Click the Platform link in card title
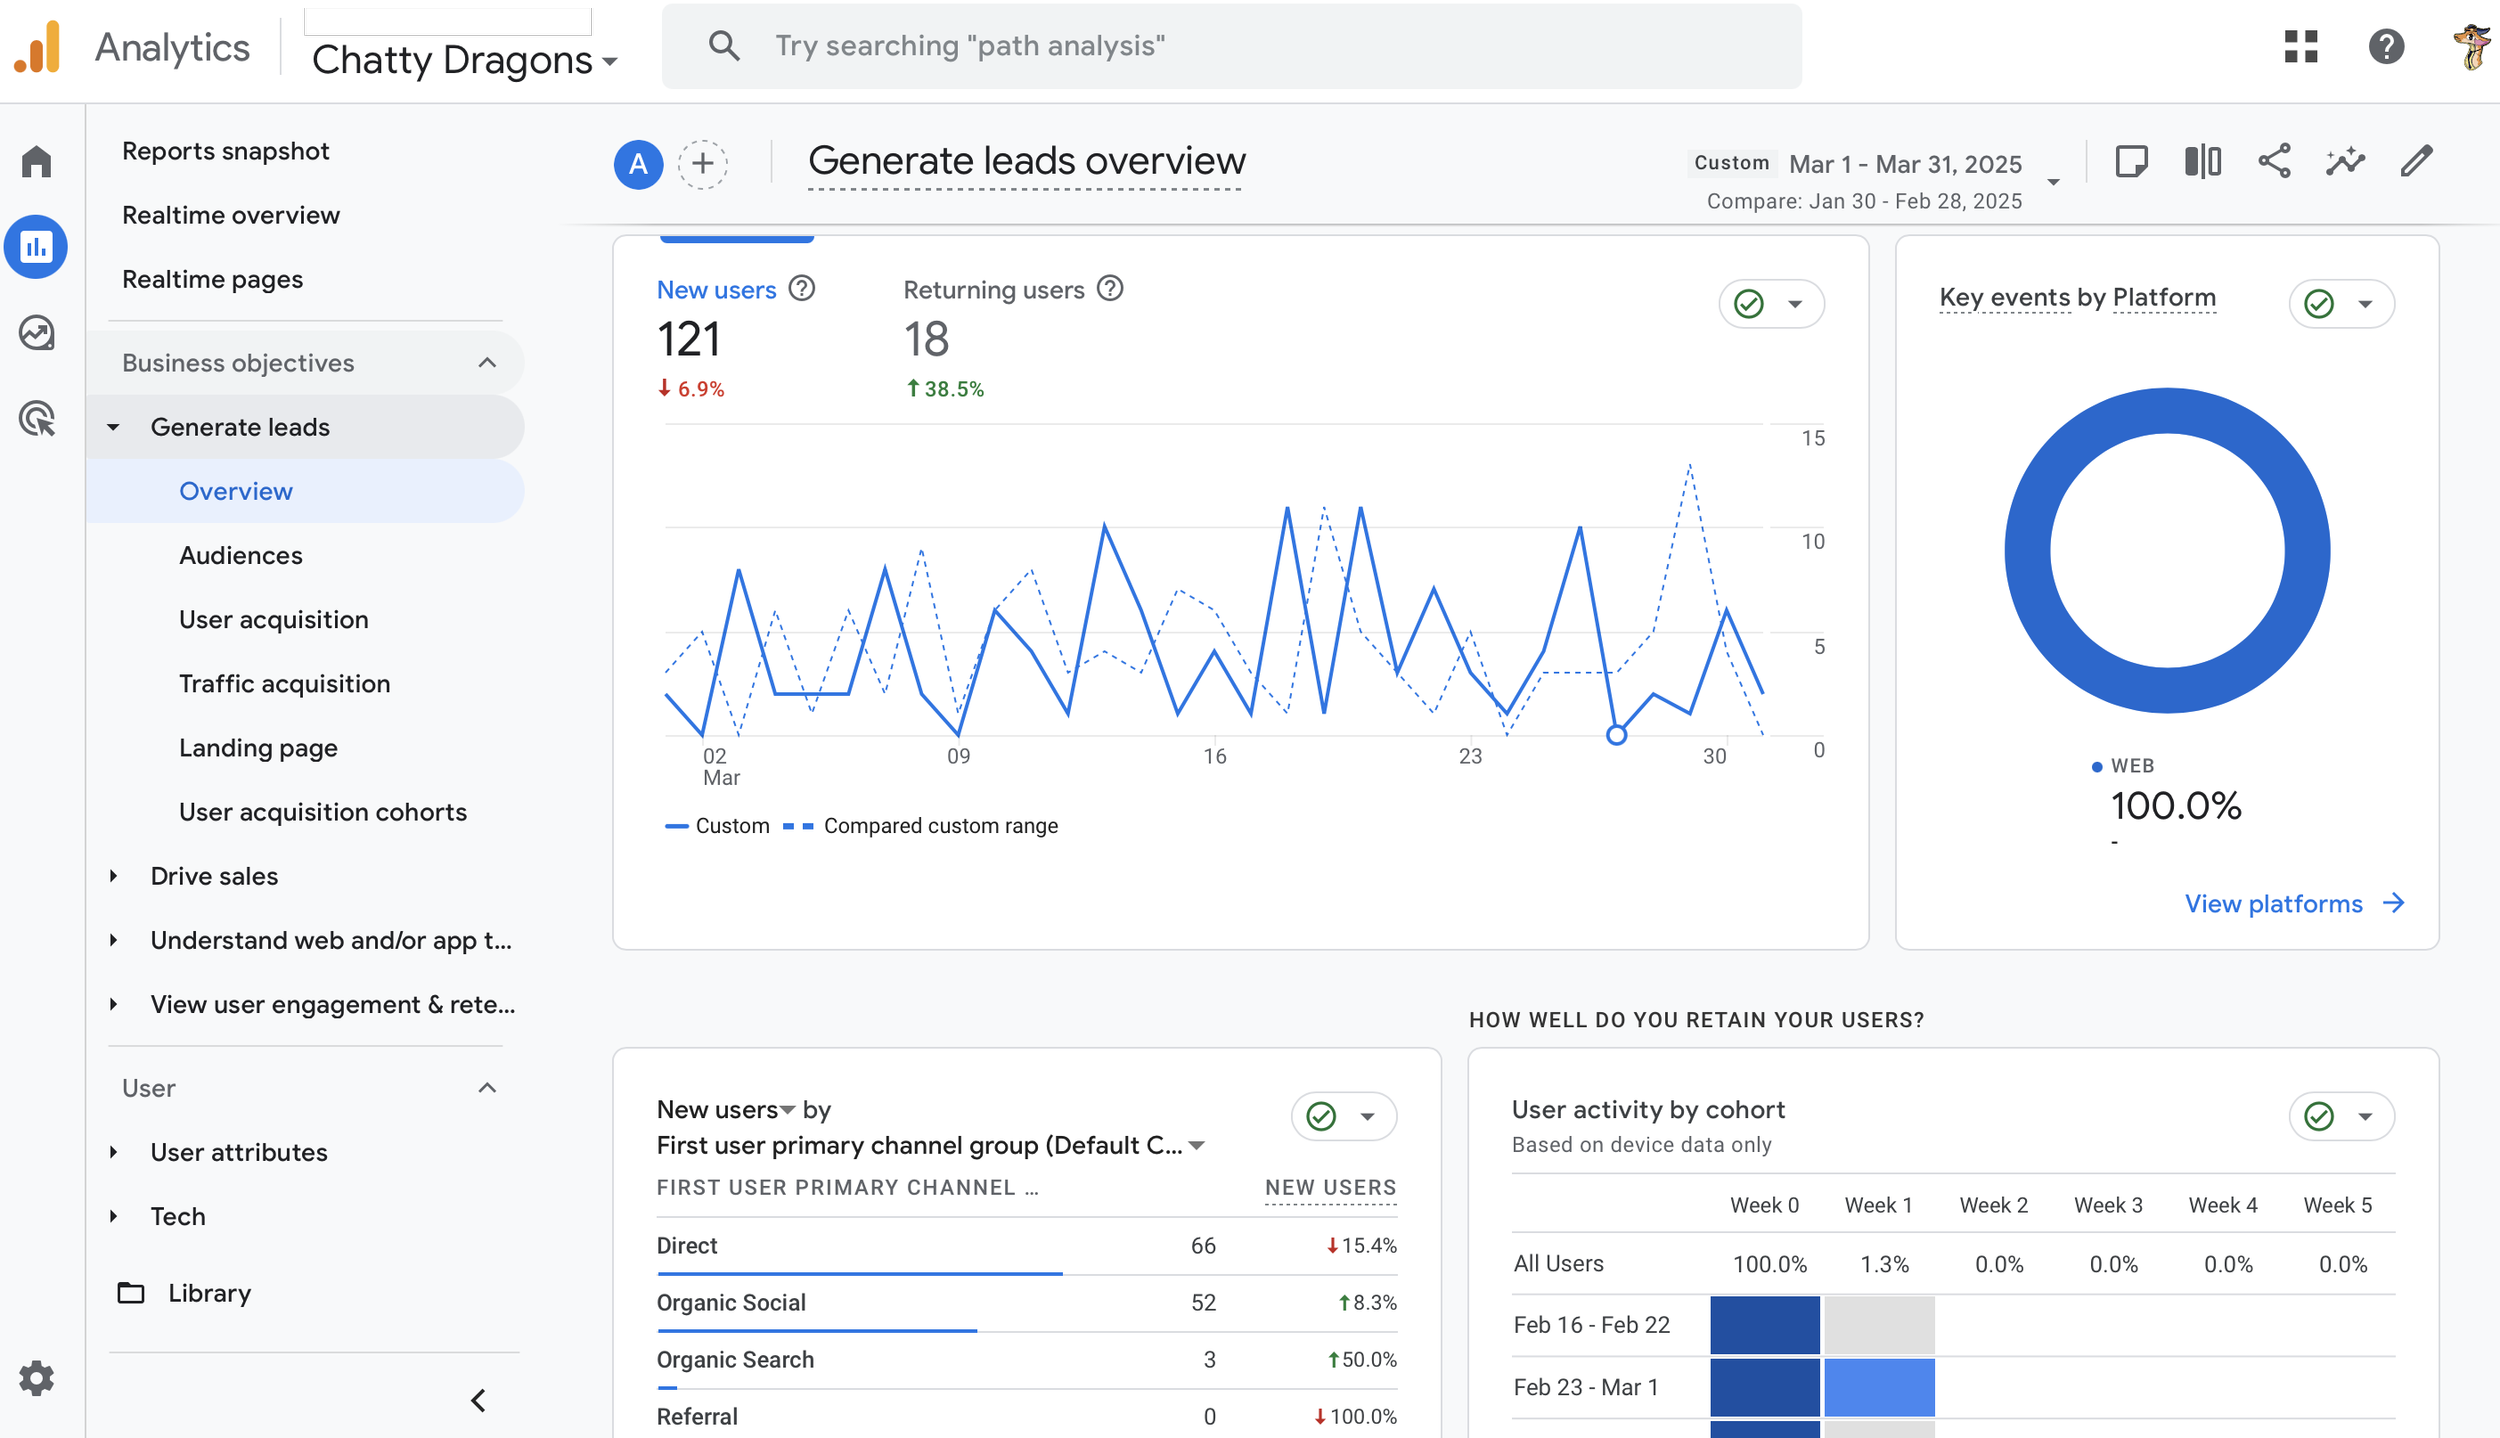The height and width of the screenshot is (1438, 2500). pos(2164,297)
